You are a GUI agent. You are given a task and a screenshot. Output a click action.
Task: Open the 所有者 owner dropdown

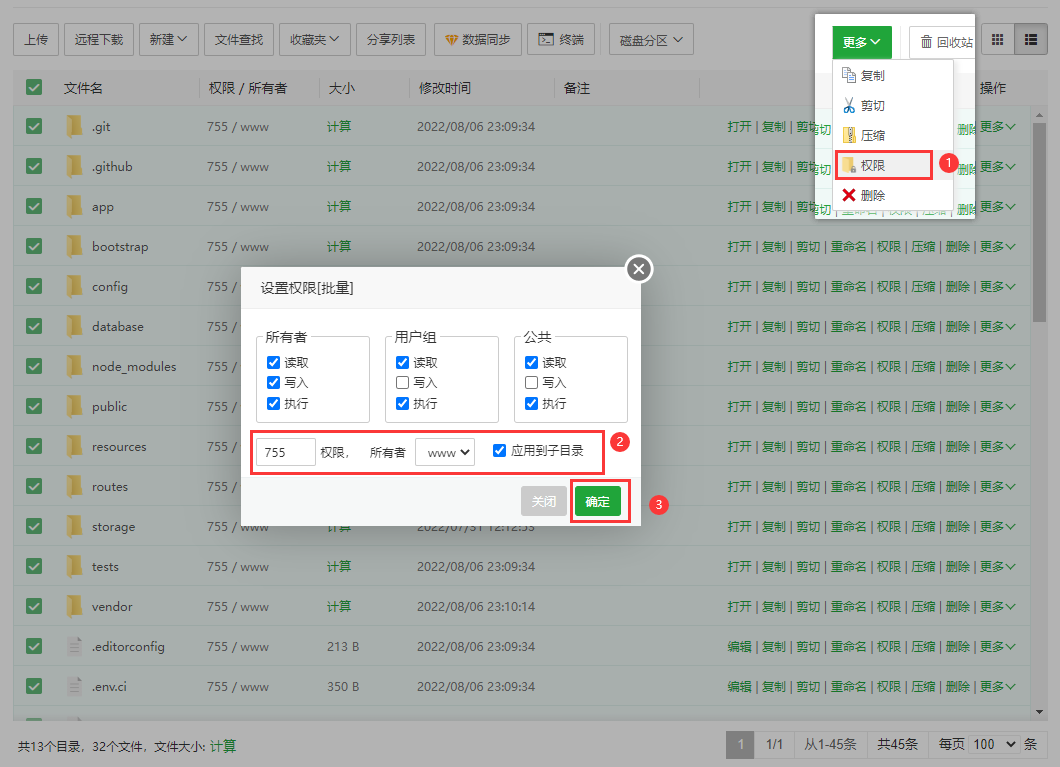[445, 453]
